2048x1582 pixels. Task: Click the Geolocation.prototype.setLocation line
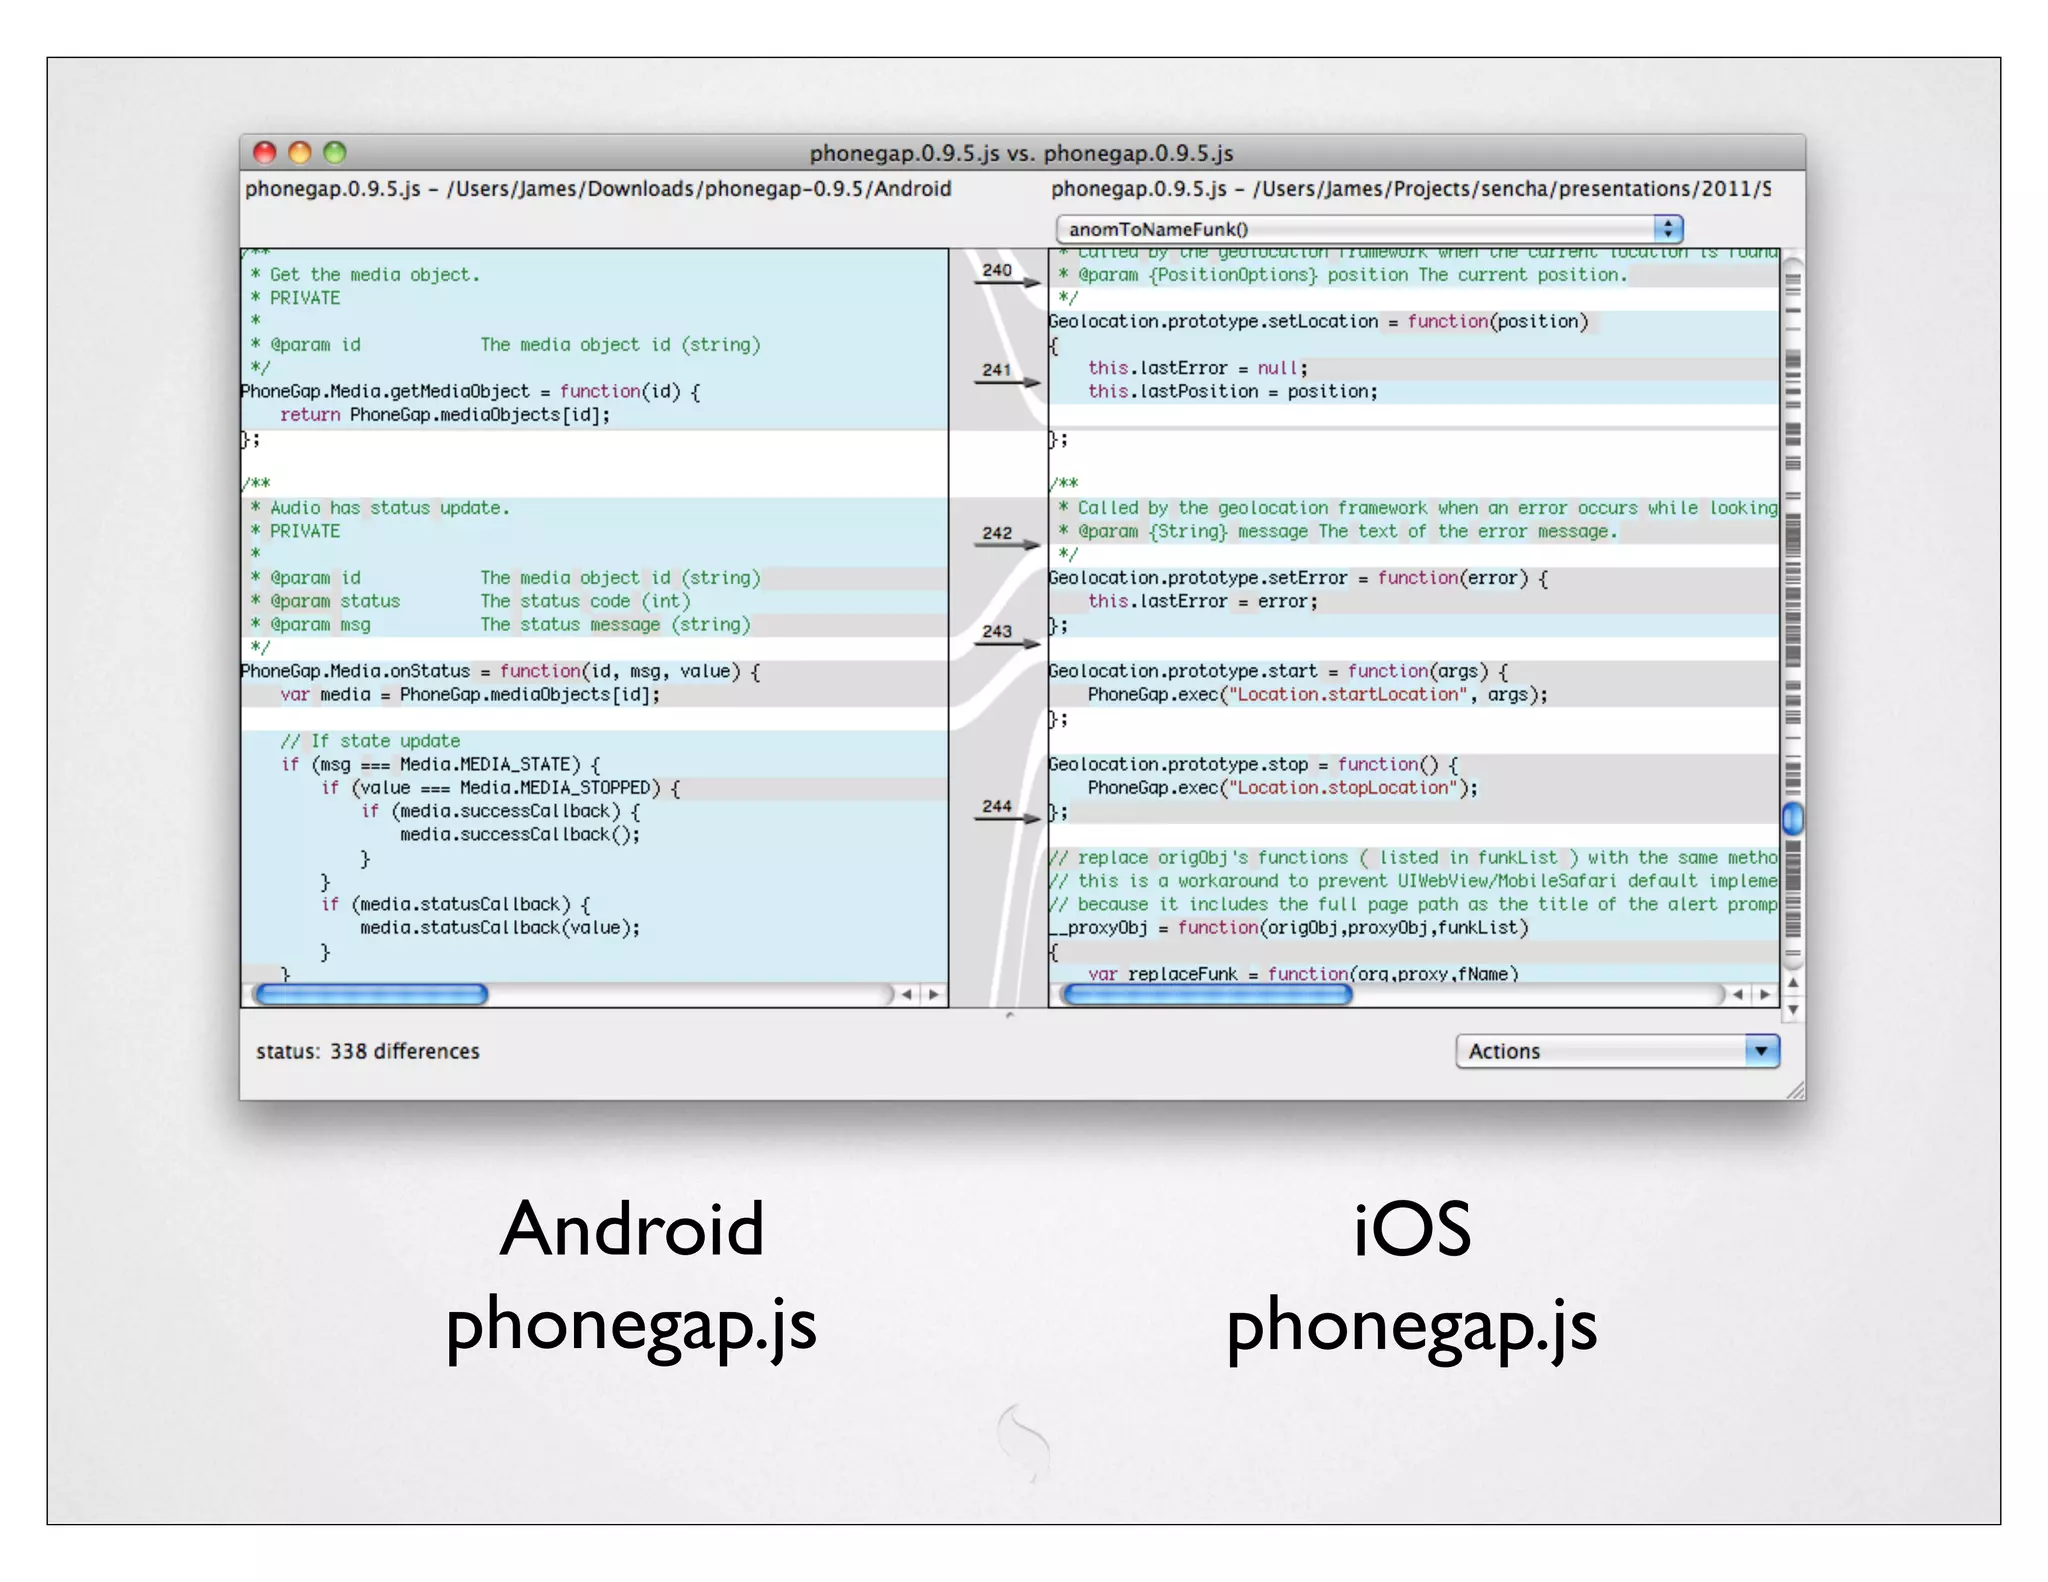click(x=1318, y=322)
